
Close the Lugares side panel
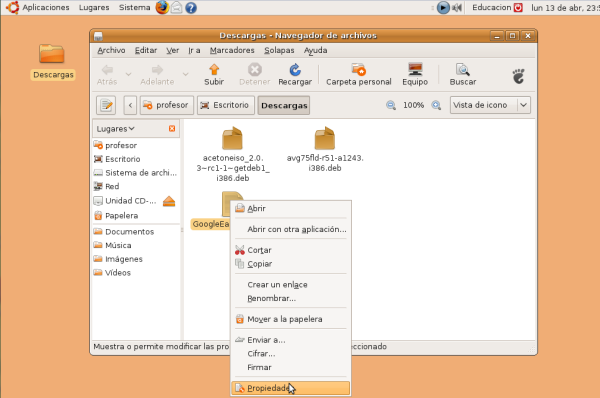[172, 129]
